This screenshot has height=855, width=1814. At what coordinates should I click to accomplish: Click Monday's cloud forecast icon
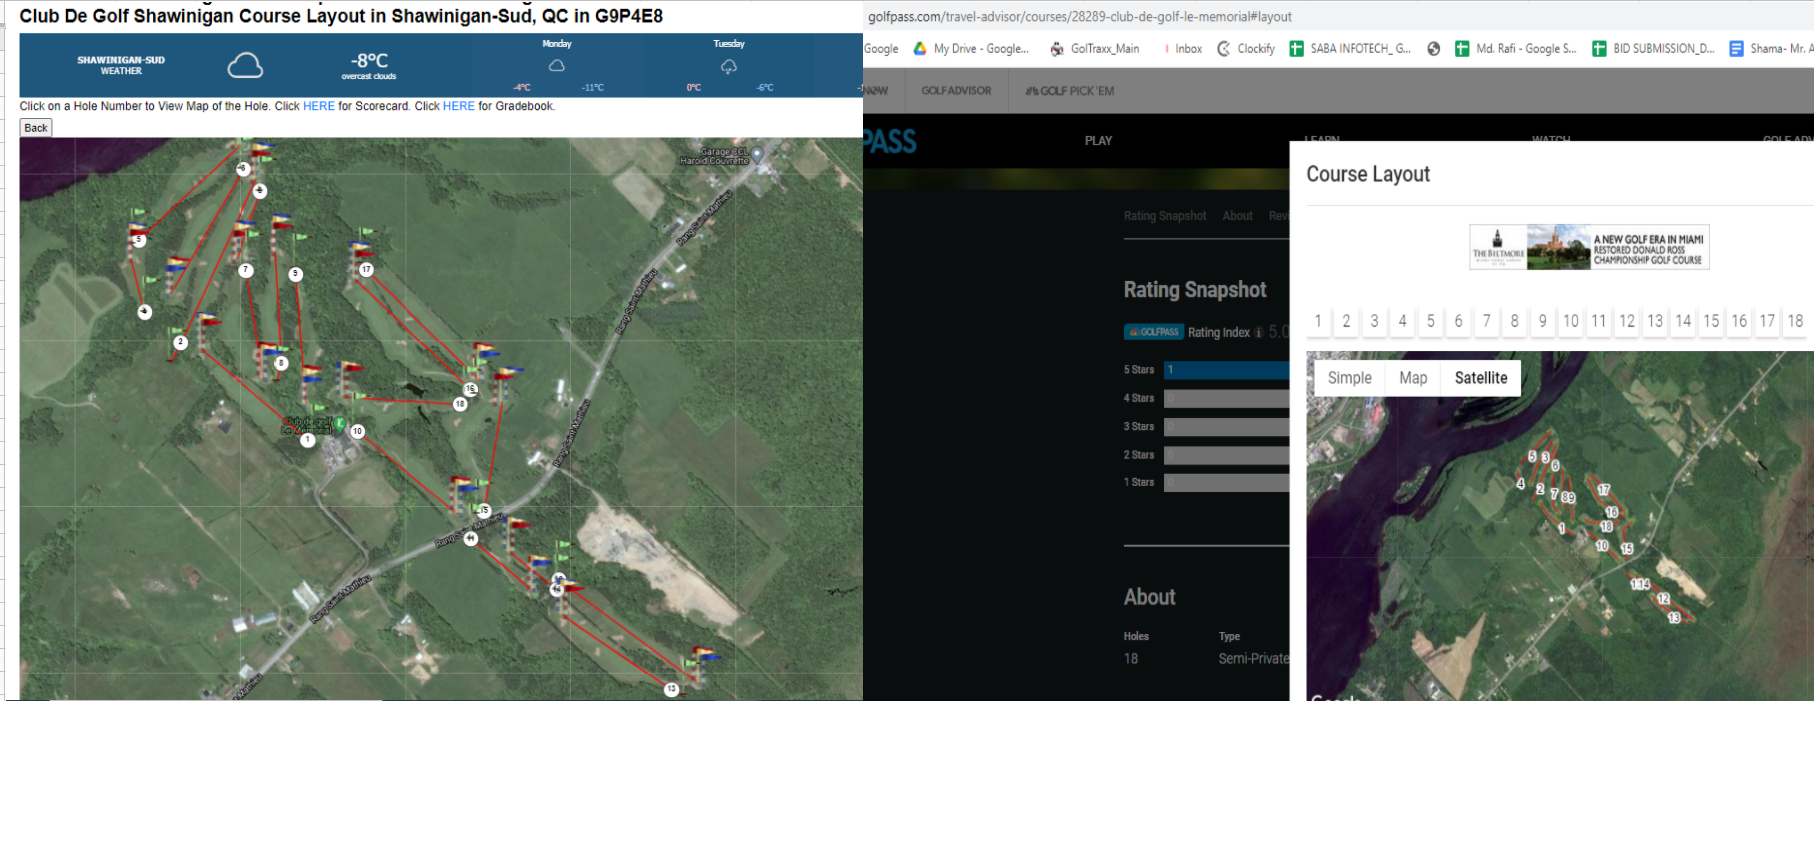557,65
